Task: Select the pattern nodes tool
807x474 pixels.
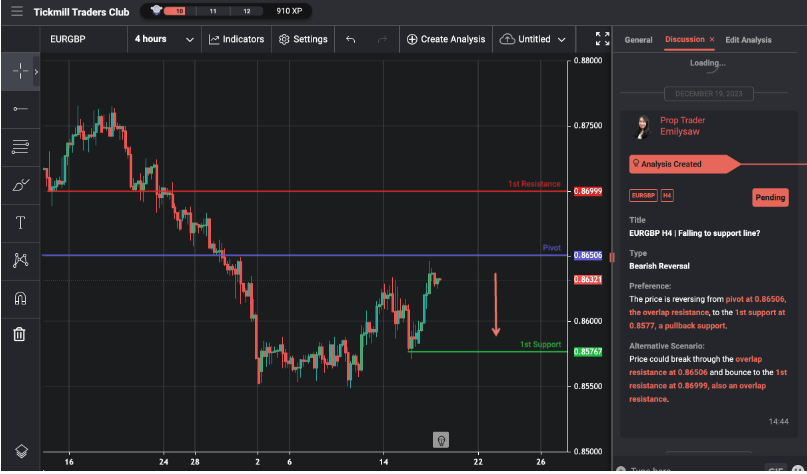Action: pyautogui.click(x=20, y=260)
